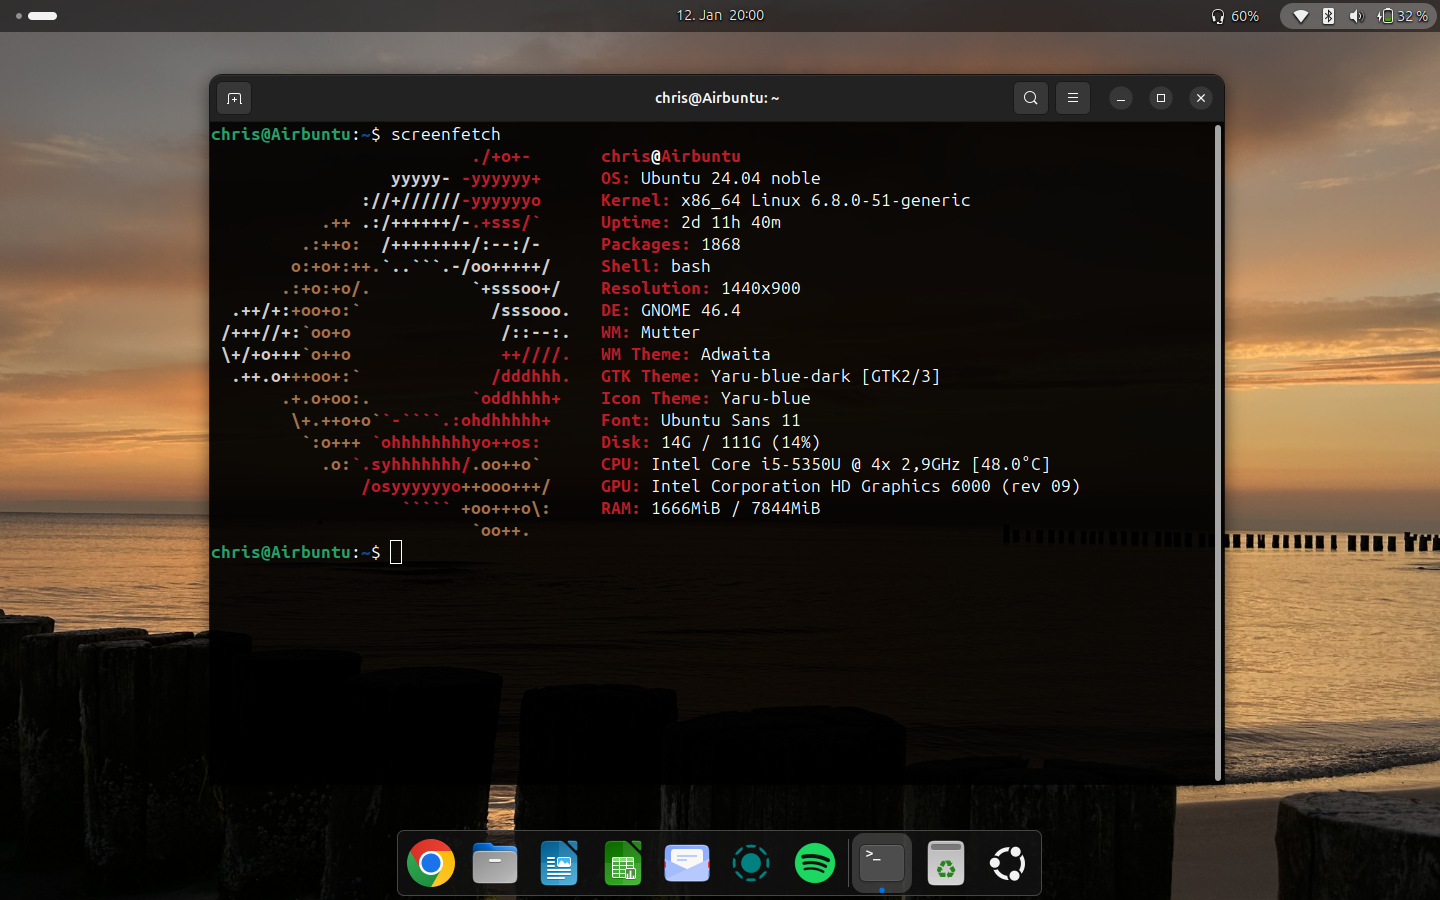
Task: Click the RAM value 1666MiB / 7844MiB
Action: click(x=736, y=508)
